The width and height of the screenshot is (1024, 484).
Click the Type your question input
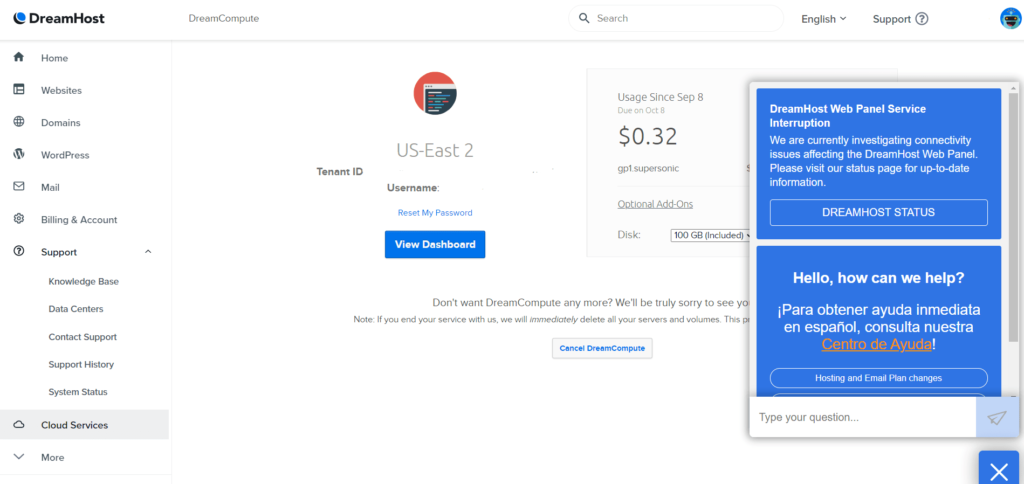pyautogui.click(x=862, y=417)
